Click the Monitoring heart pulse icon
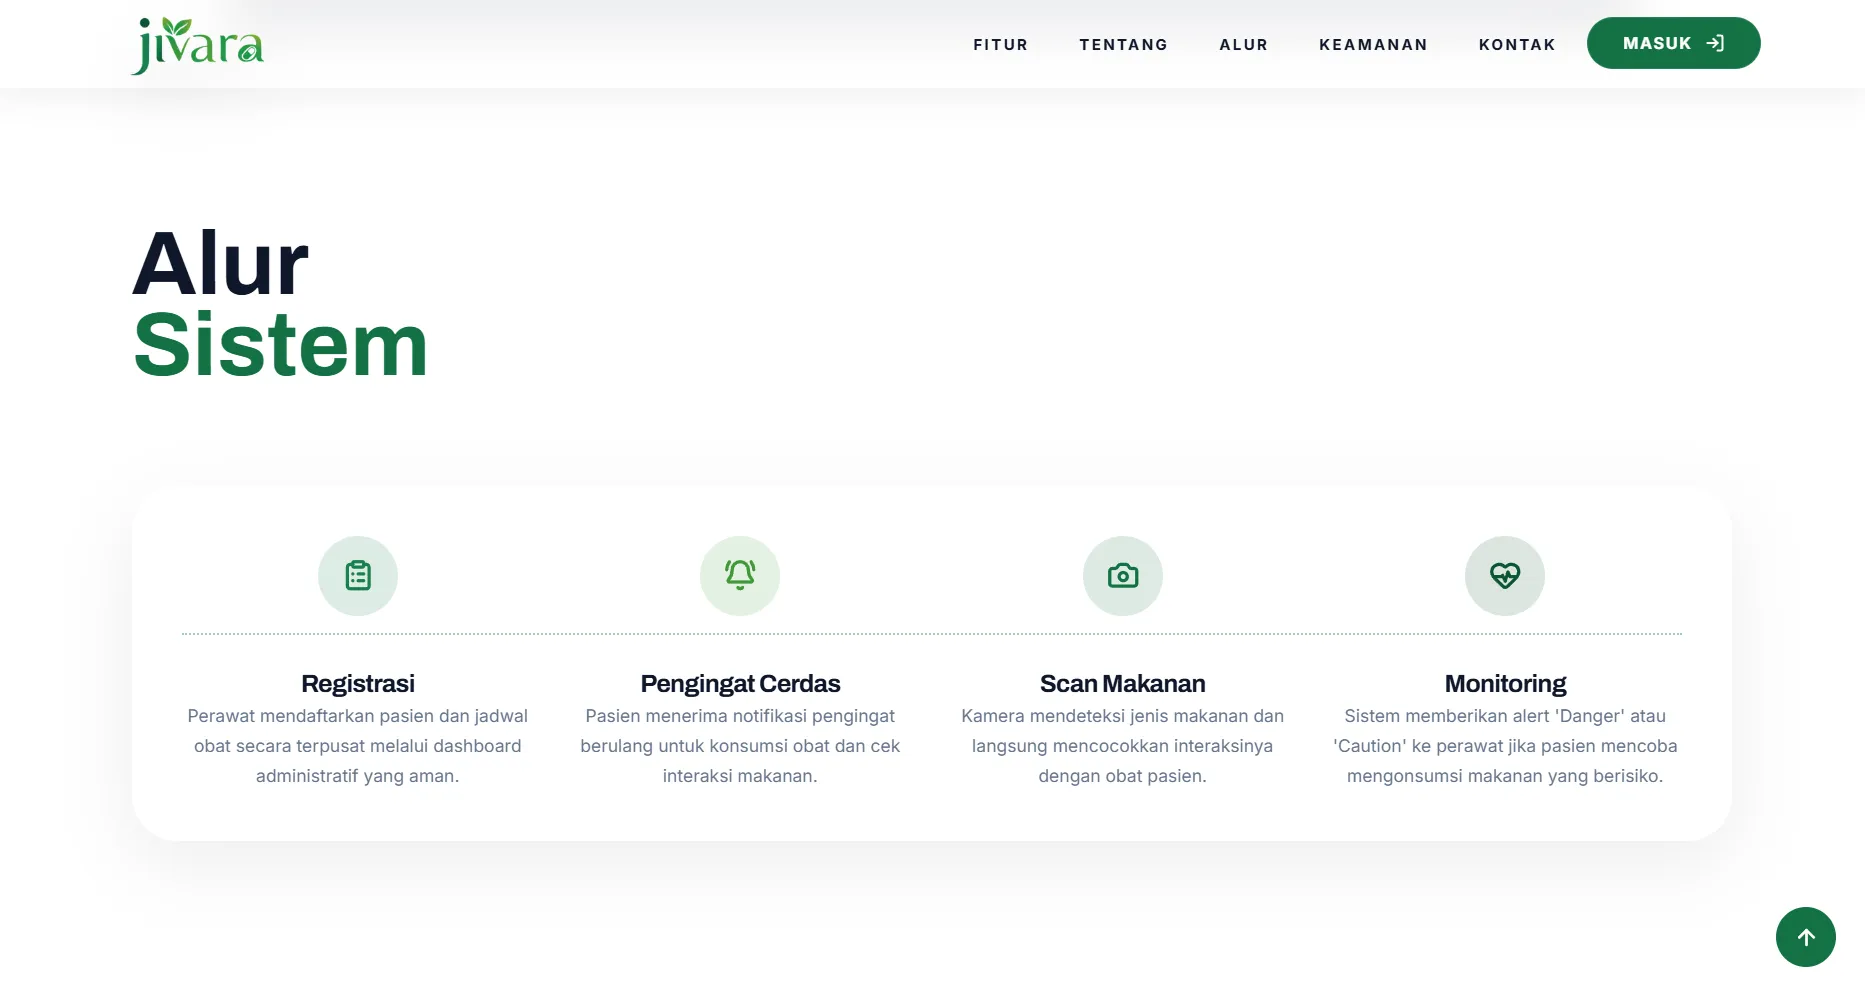 (x=1505, y=576)
